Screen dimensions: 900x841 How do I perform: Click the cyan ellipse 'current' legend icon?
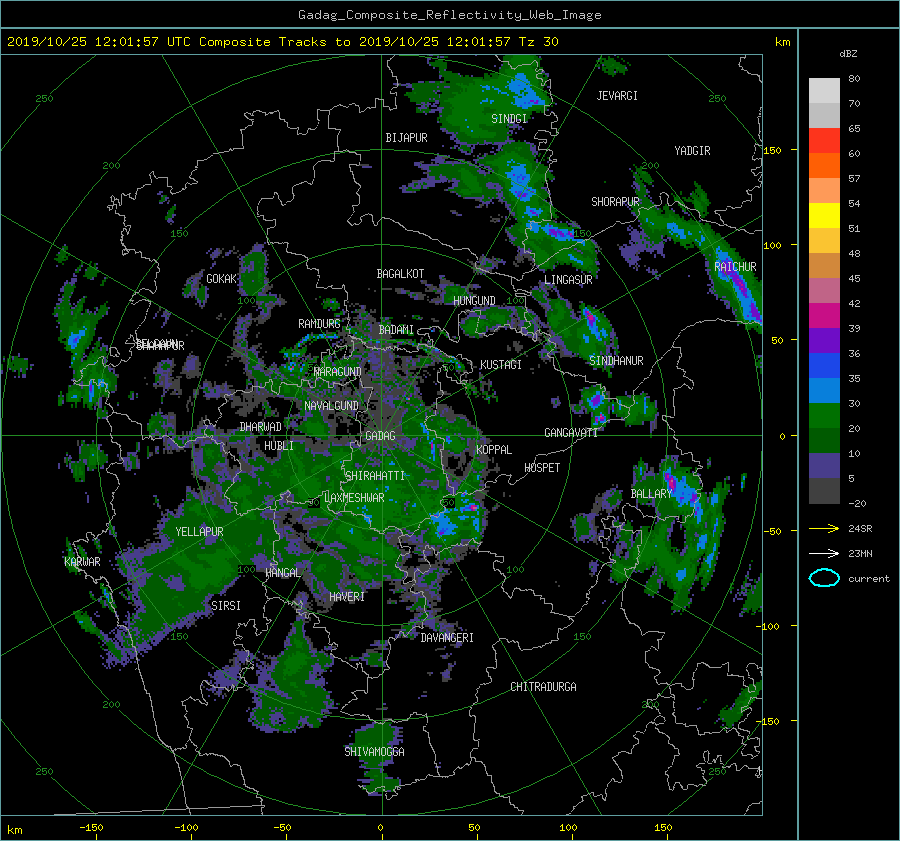(824, 578)
